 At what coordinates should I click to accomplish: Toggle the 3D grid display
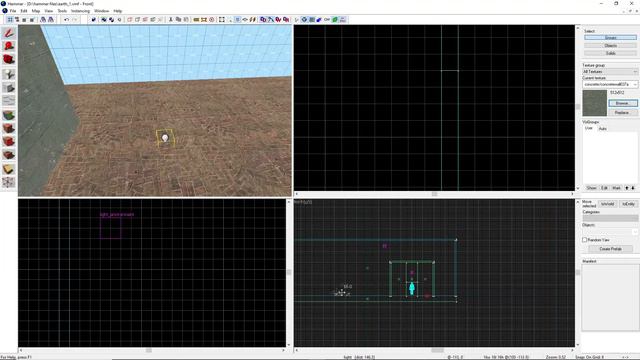(17, 20)
